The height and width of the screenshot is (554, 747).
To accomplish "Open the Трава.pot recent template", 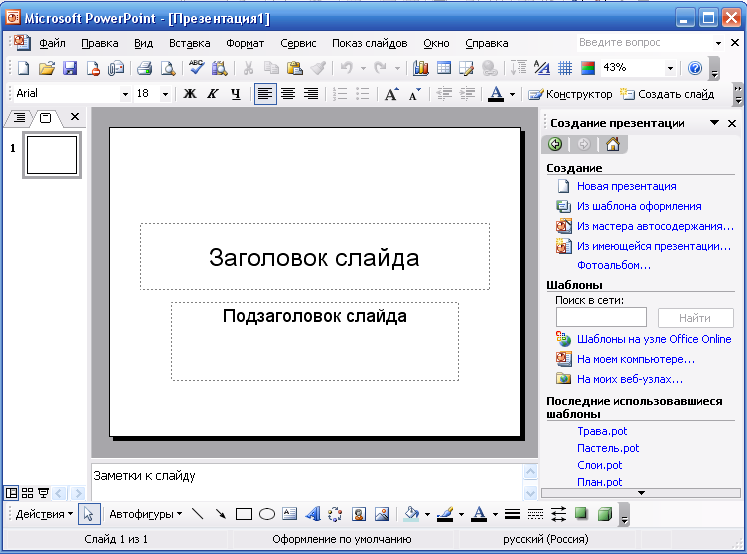I will (x=602, y=431).
